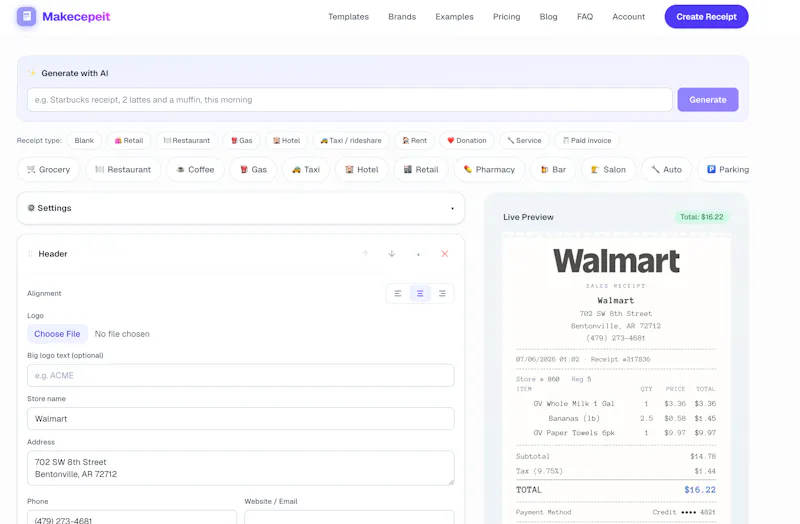
Task: Click the Generate with AI sparkle icon
Action: tap(32, 73)
